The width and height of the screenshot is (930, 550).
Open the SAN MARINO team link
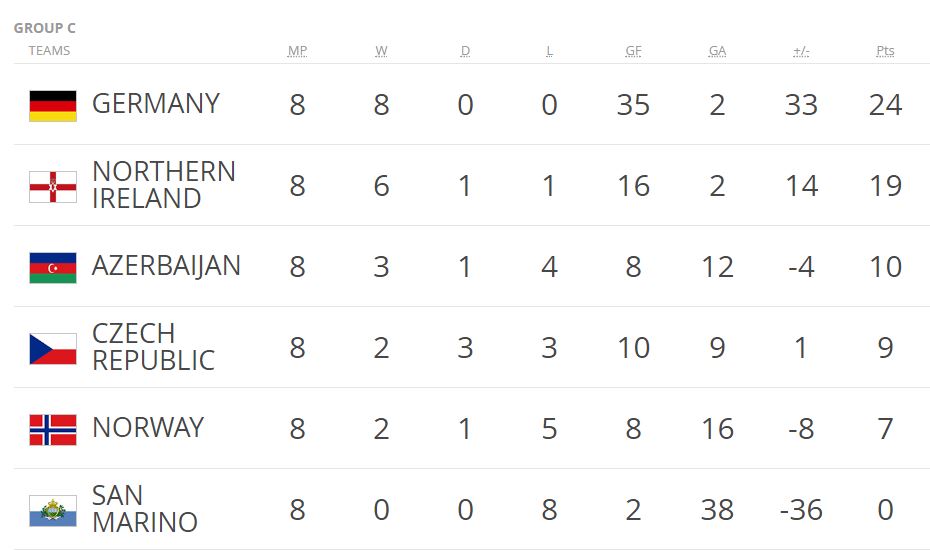click(145, 509)
